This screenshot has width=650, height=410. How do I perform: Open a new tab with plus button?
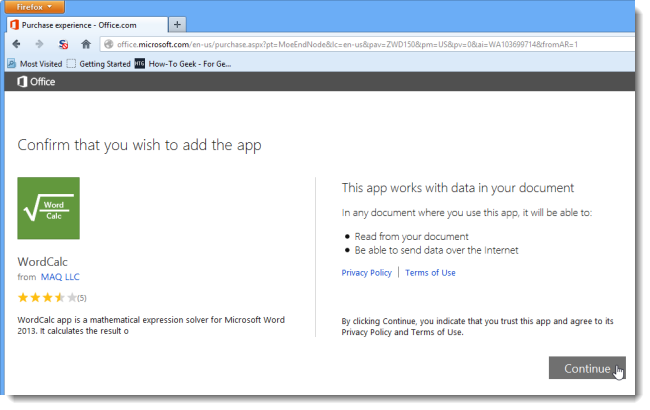pyautogui.click(x=177, y=25)
